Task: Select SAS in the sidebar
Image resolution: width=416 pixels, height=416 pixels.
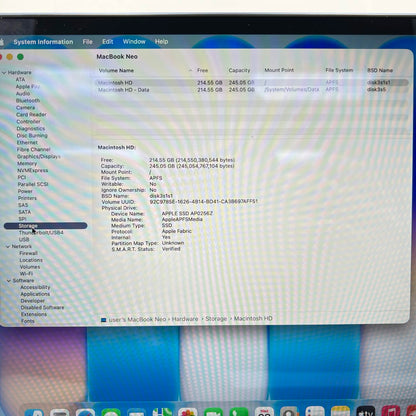Action: tap(23, 205)
